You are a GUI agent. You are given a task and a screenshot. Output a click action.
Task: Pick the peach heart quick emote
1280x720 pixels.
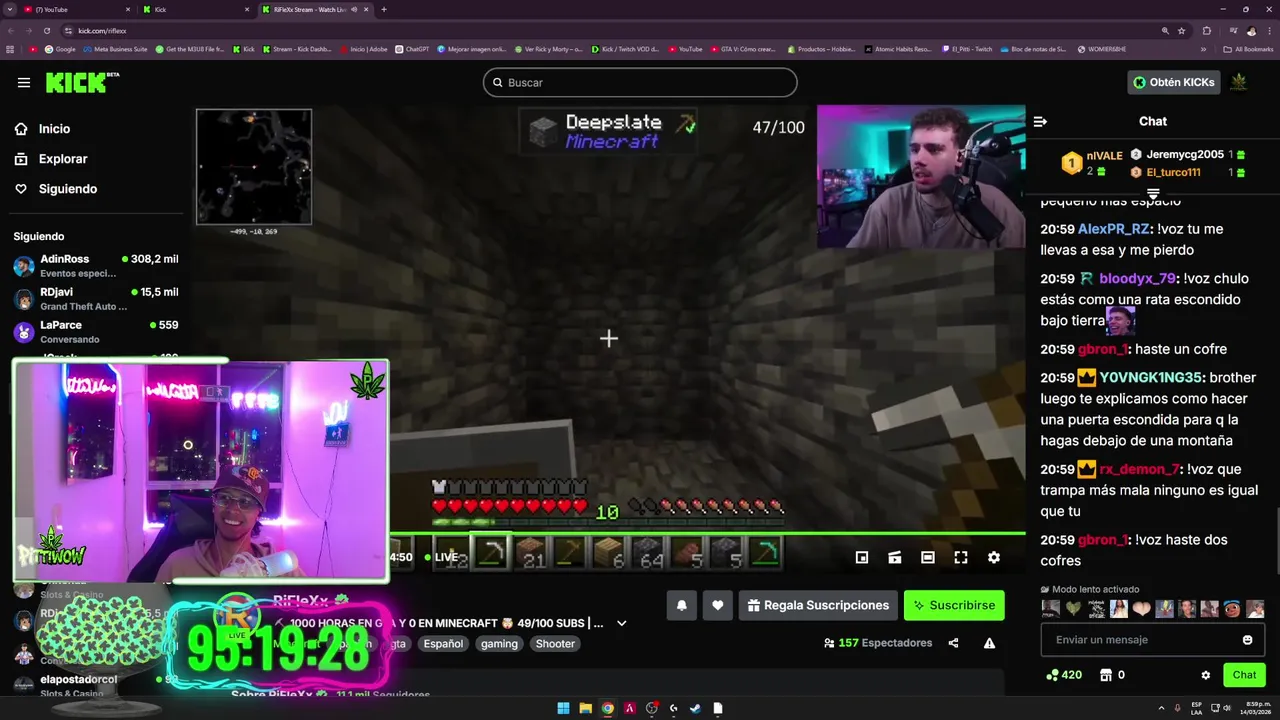click(x=1141, y=608)
